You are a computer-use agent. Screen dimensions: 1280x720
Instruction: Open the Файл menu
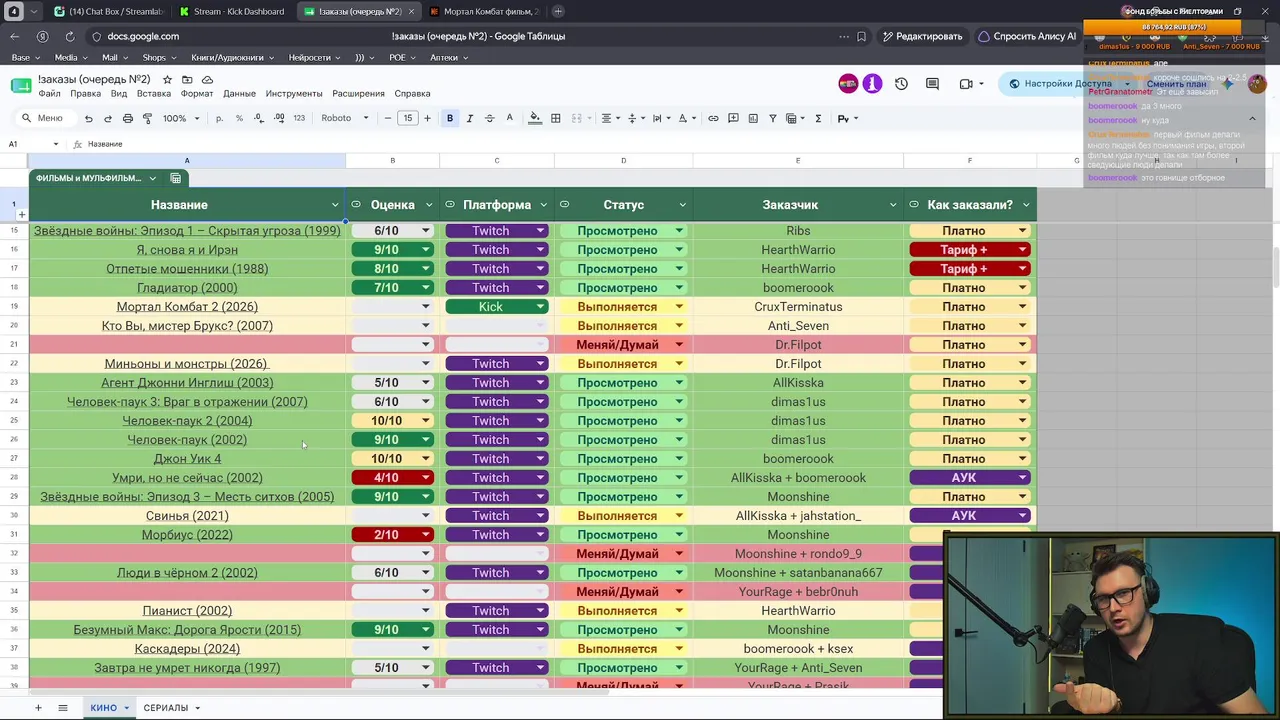49,94
